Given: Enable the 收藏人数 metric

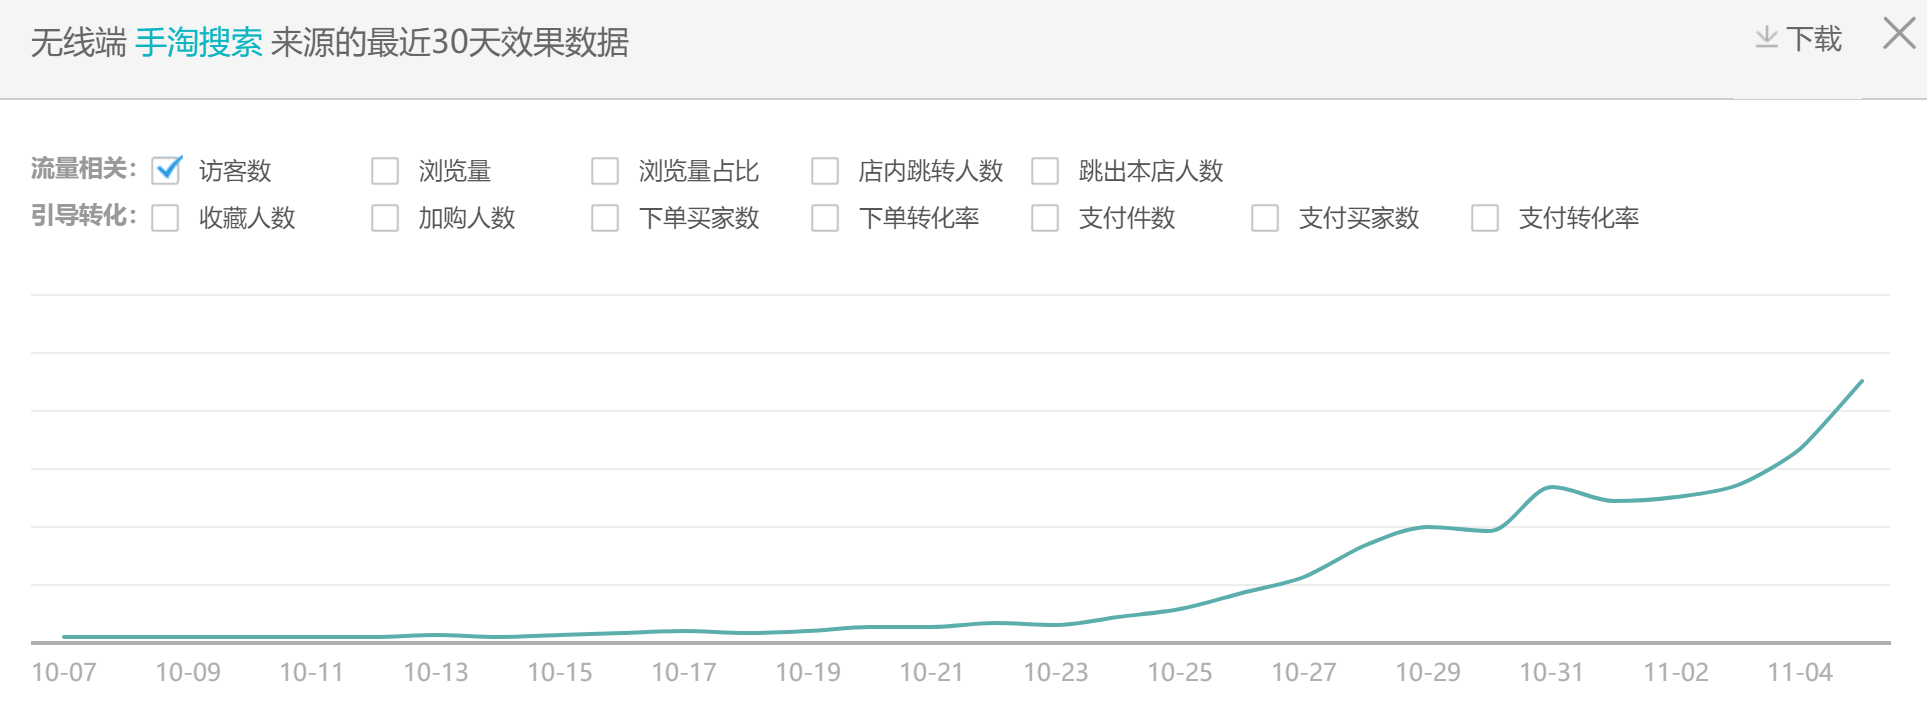Looking at the screenshot, I should click(165, 218).
